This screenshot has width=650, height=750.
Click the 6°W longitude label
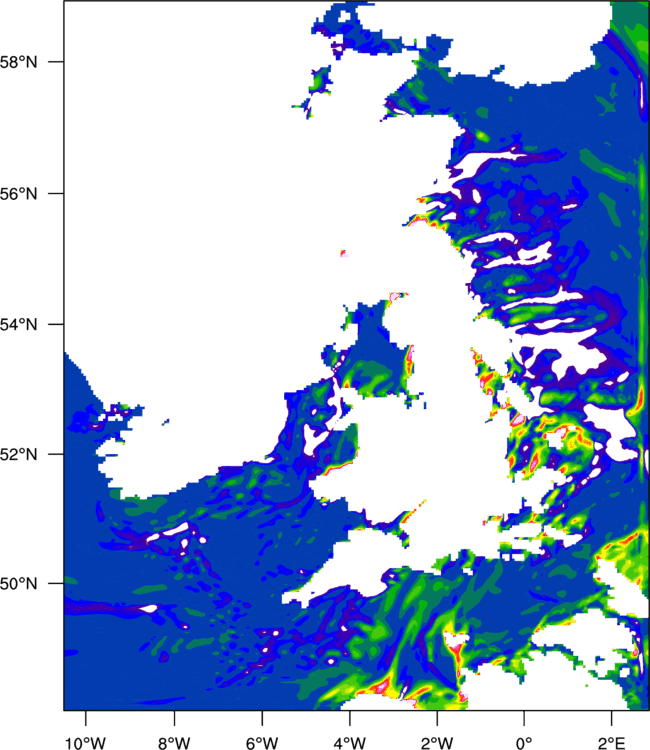click(262, 743)
